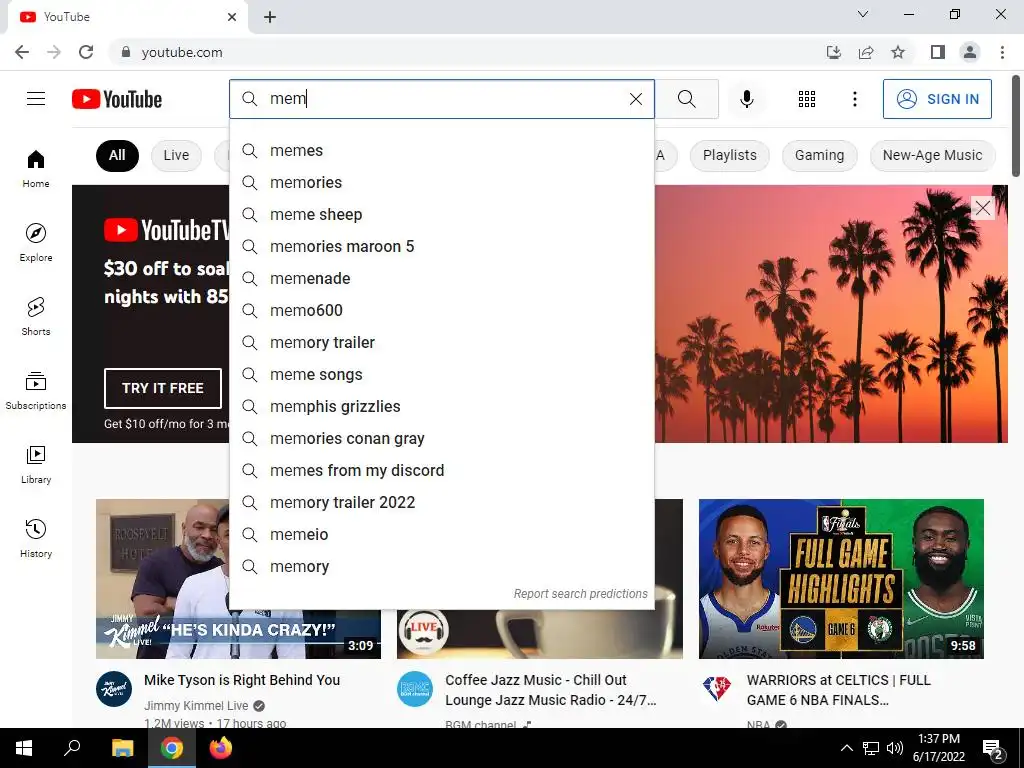The width and height of the screenshot is (1024, 768).
Task: Select the All filter chip
Action: pyautogui.click(x=117, y=155)
